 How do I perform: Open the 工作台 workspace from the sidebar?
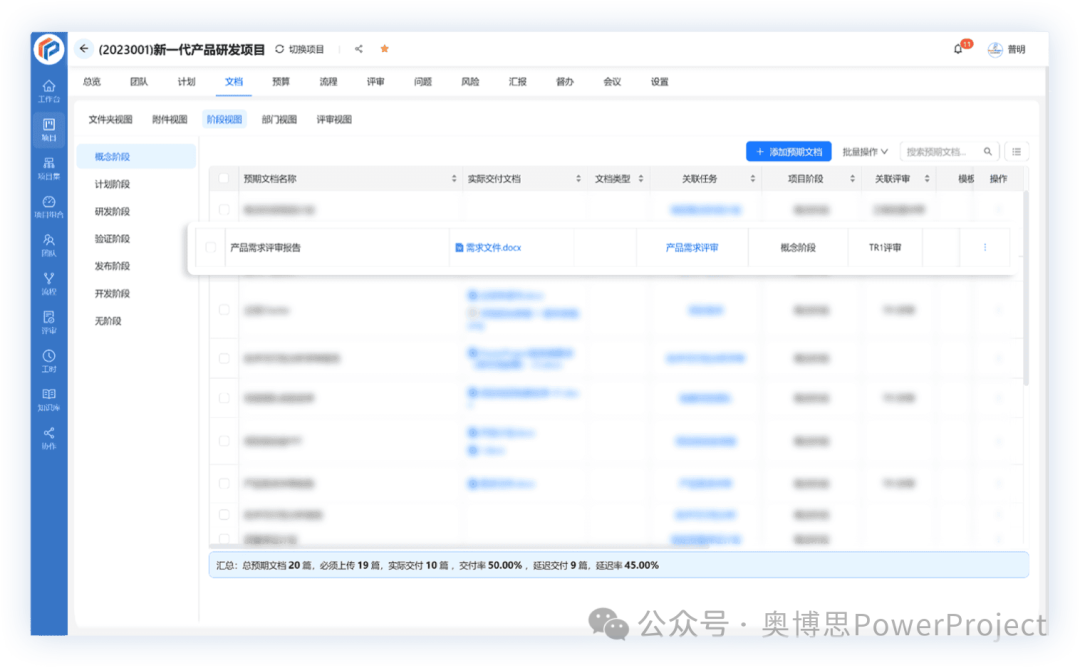click(47, 90)
